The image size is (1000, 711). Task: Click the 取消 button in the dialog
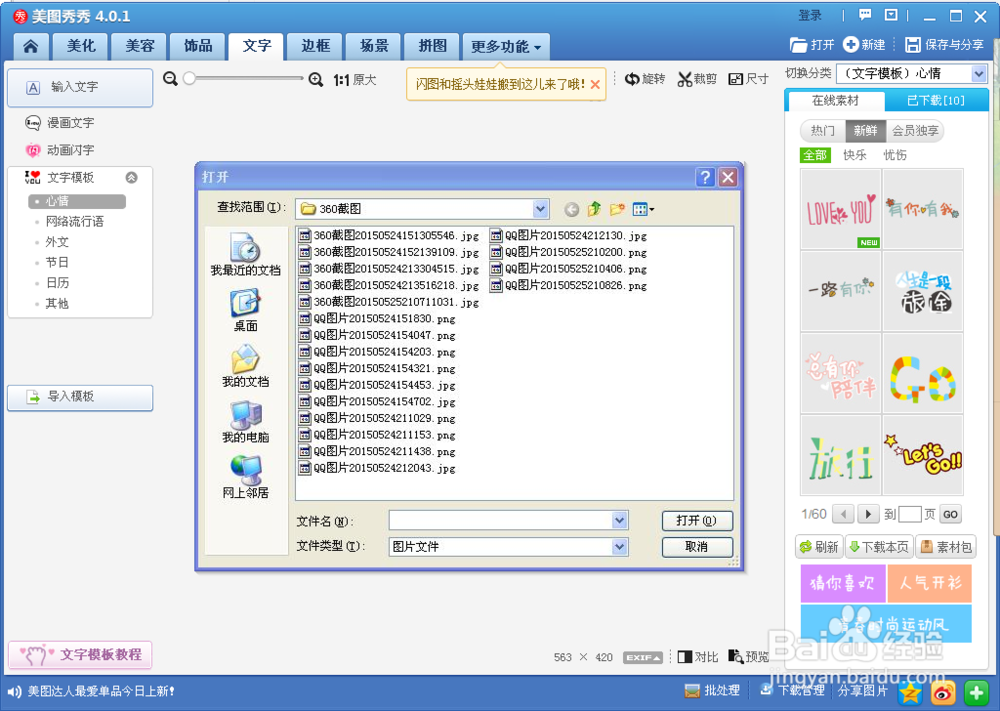click(697, 547)
